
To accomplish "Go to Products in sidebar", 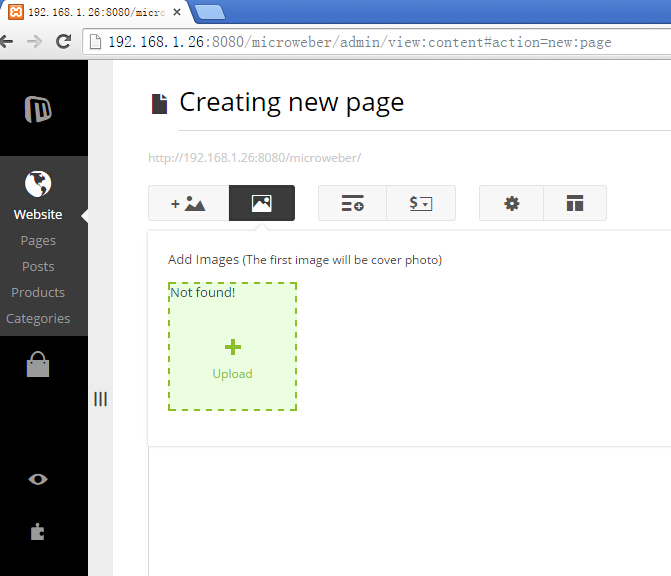I will (38, 293).
